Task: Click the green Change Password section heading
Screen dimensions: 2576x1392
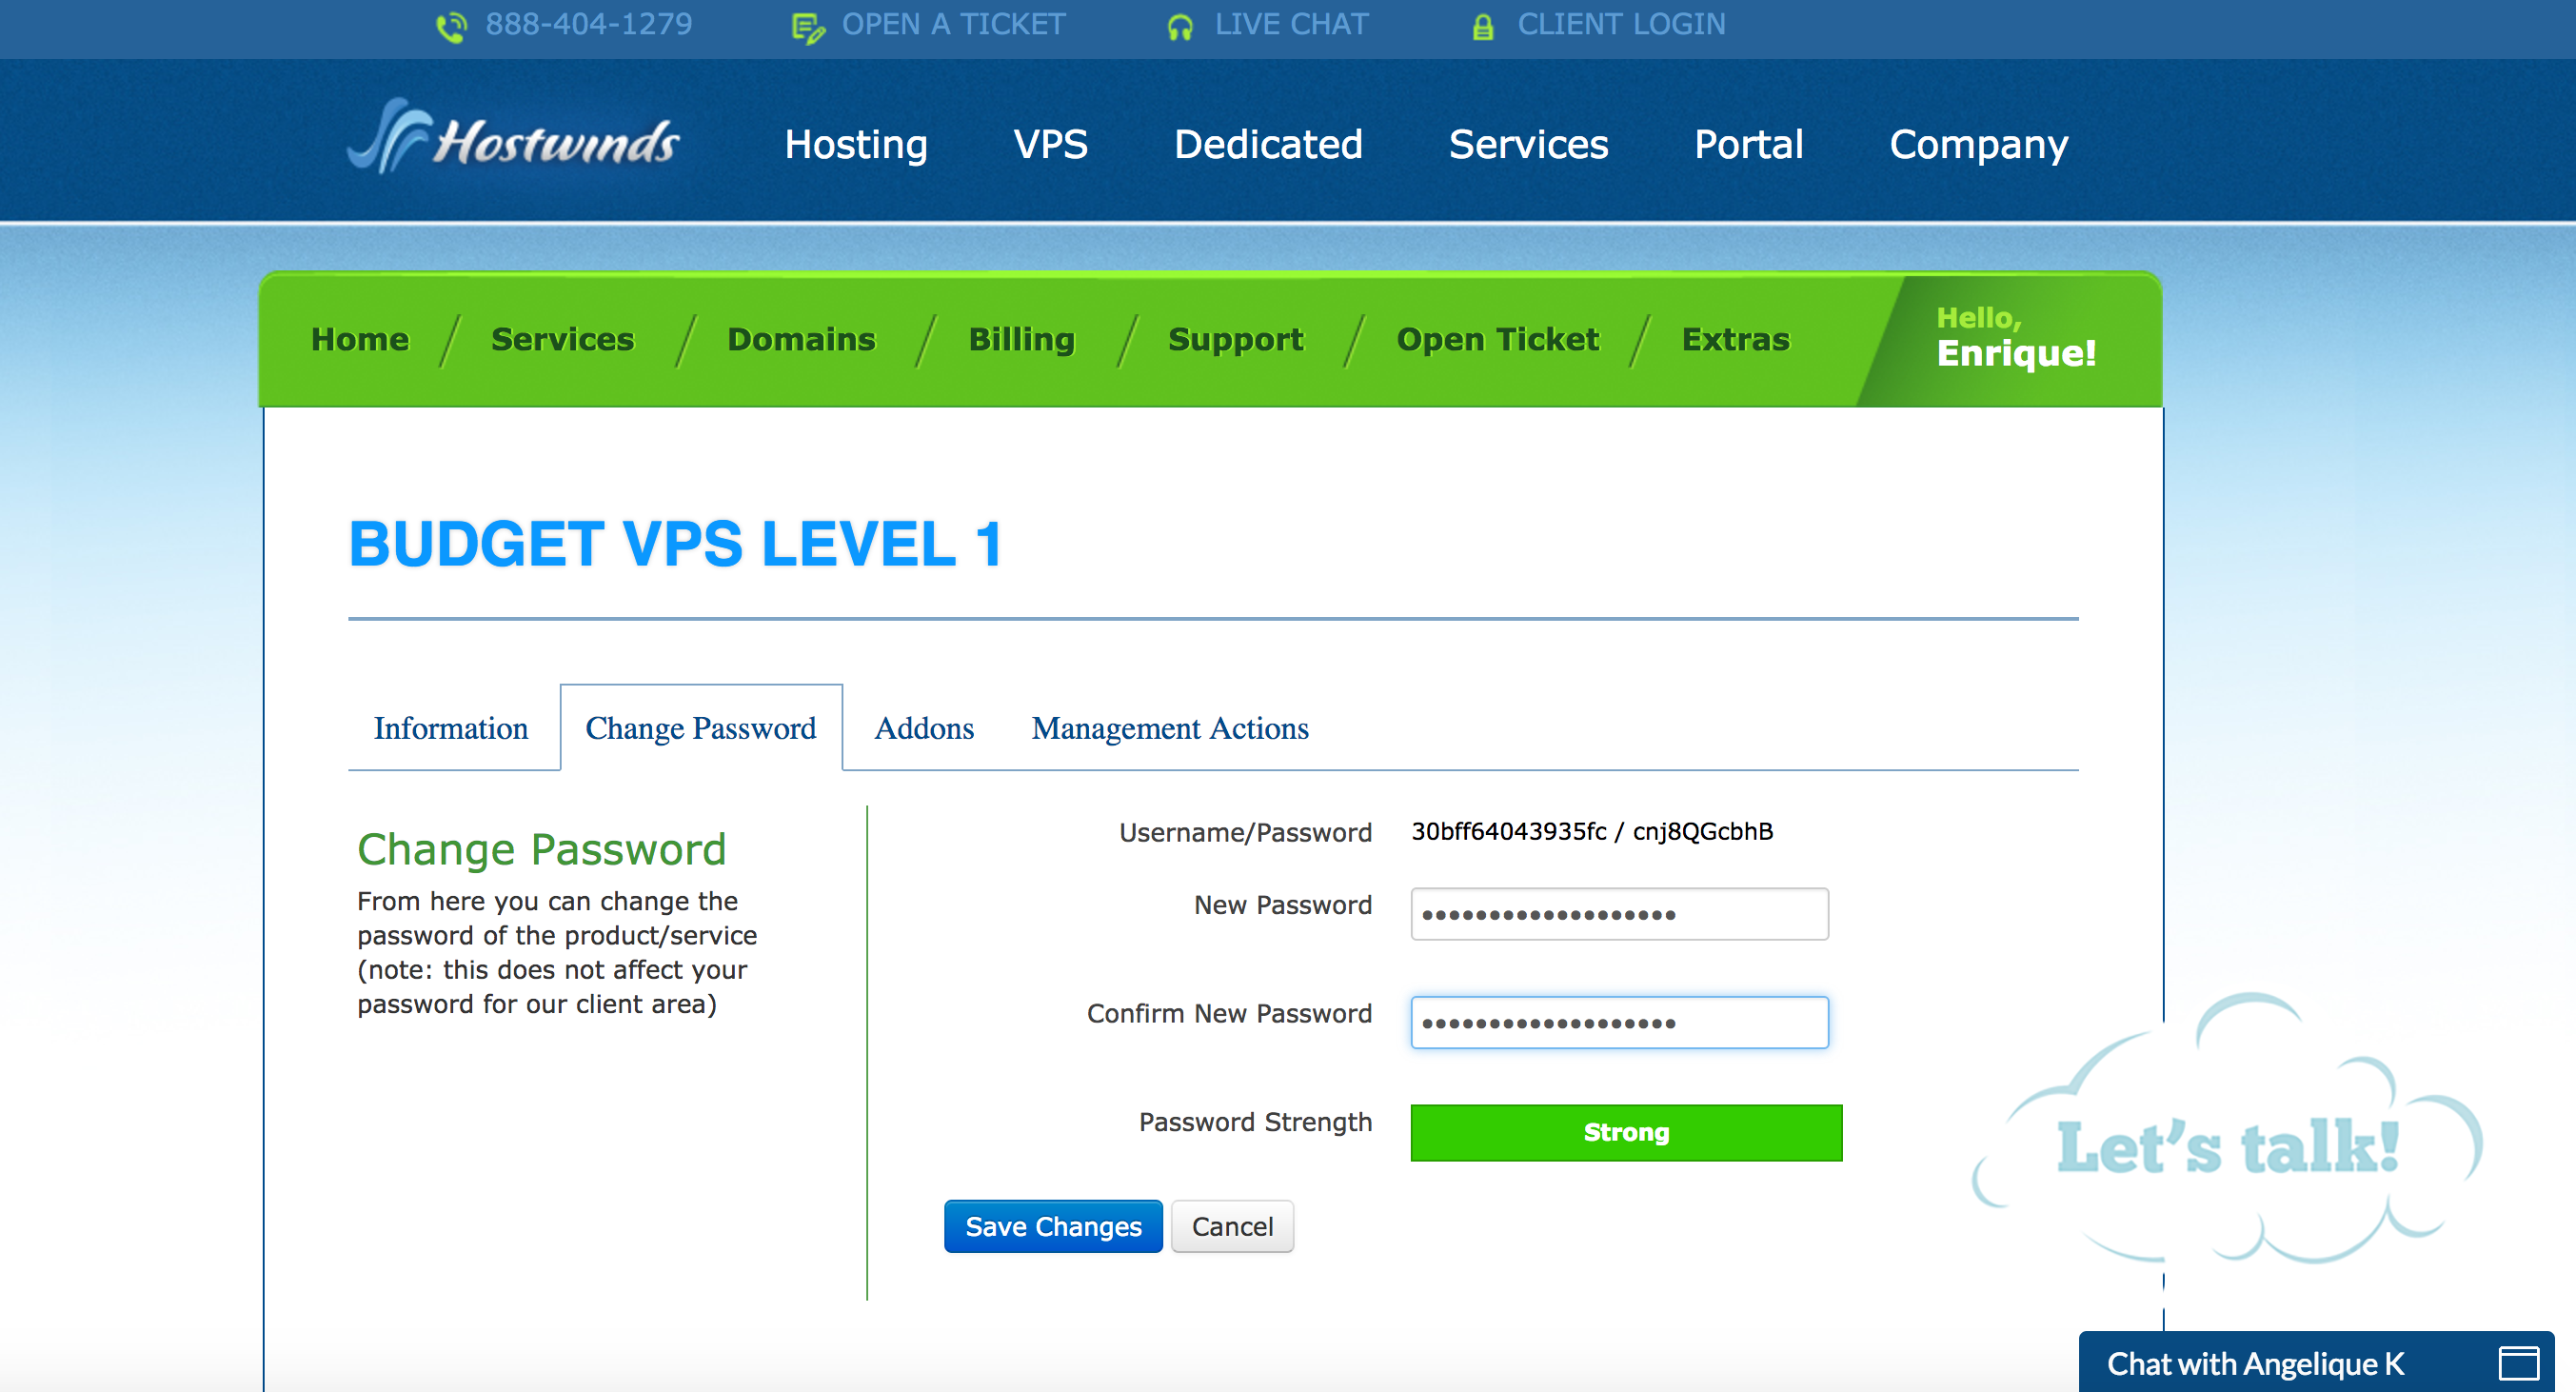Action: click(541, 850)
